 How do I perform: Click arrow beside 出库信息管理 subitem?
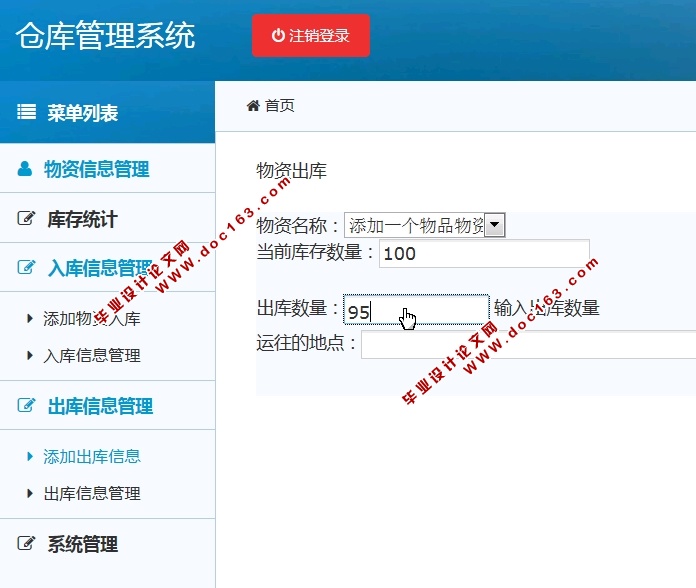(30, 493)
